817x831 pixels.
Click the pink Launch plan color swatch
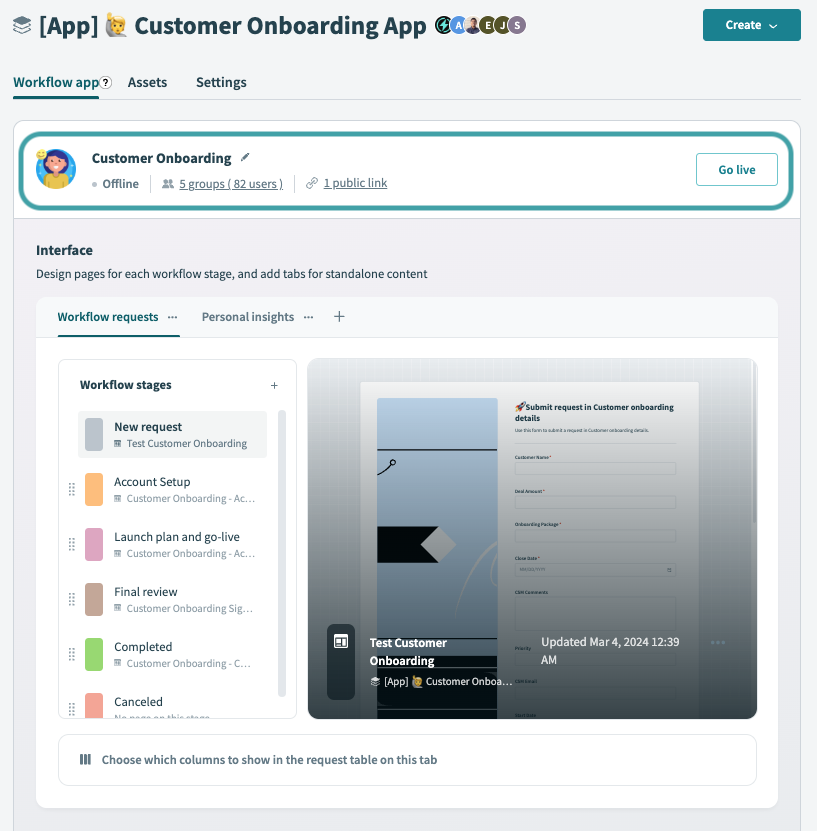coord(94,545)
